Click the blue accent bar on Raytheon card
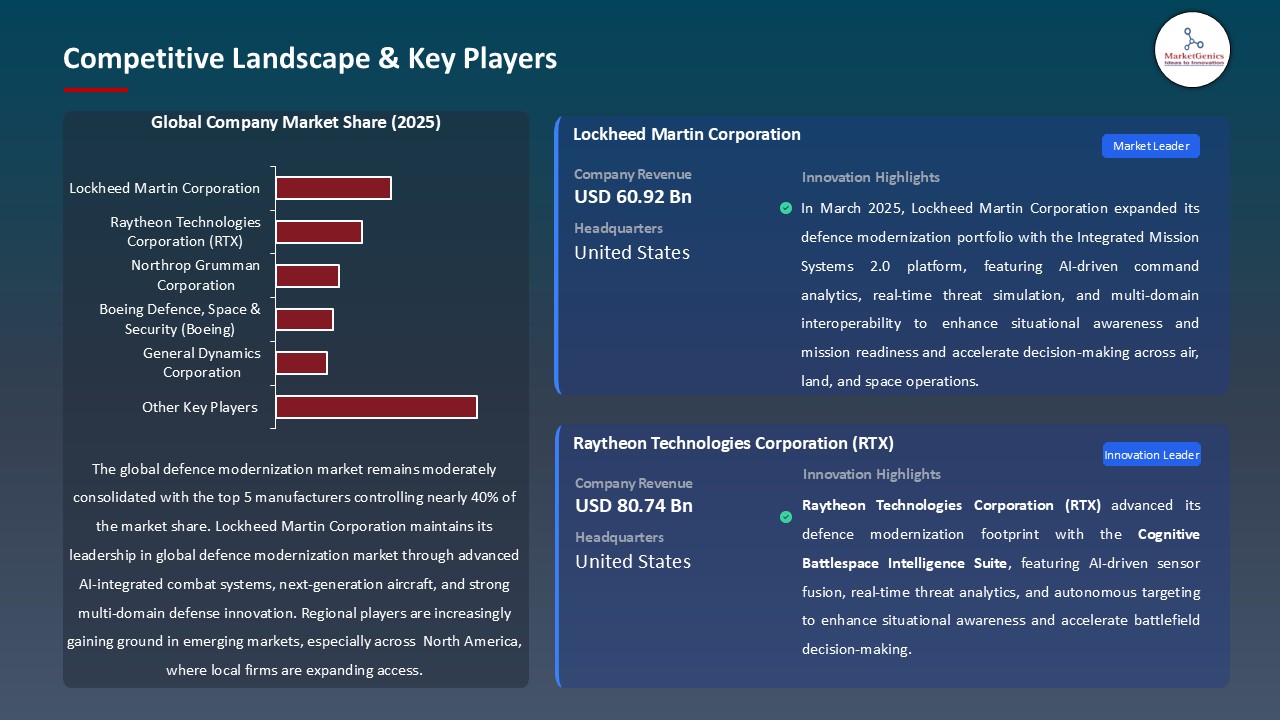This screenshot has width=1280, height=720. [x=557, y=555]
